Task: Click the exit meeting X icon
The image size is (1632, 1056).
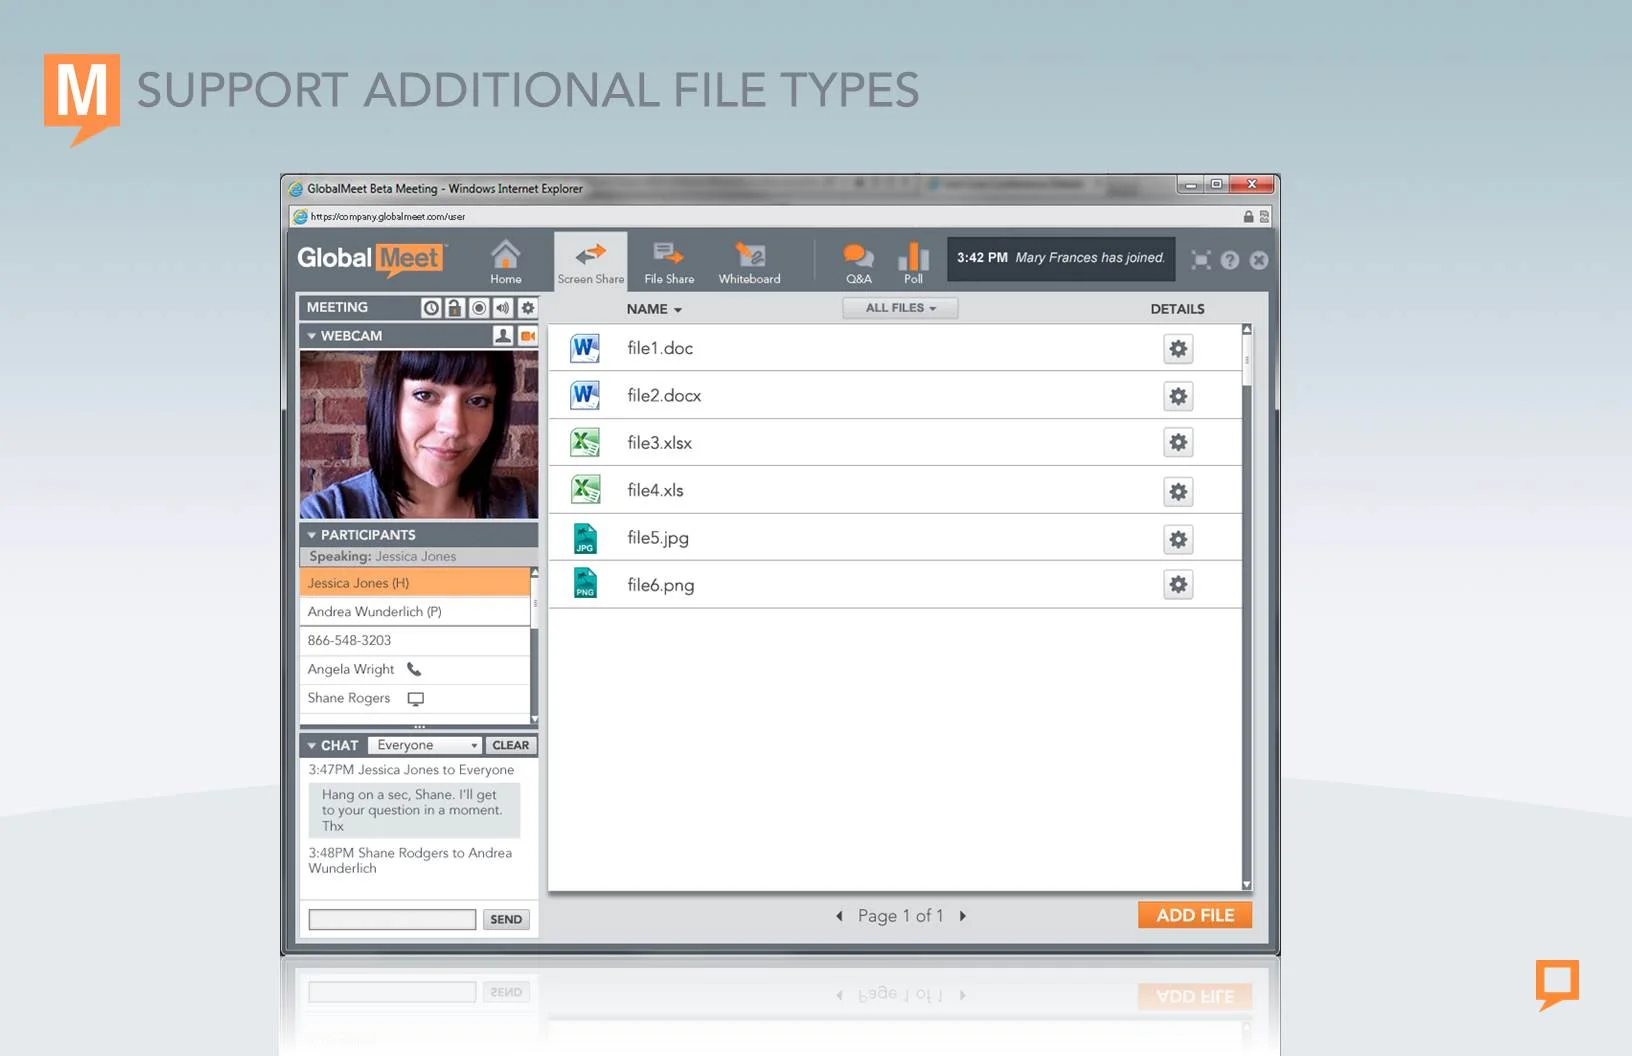Action: tap(1259, 260)
